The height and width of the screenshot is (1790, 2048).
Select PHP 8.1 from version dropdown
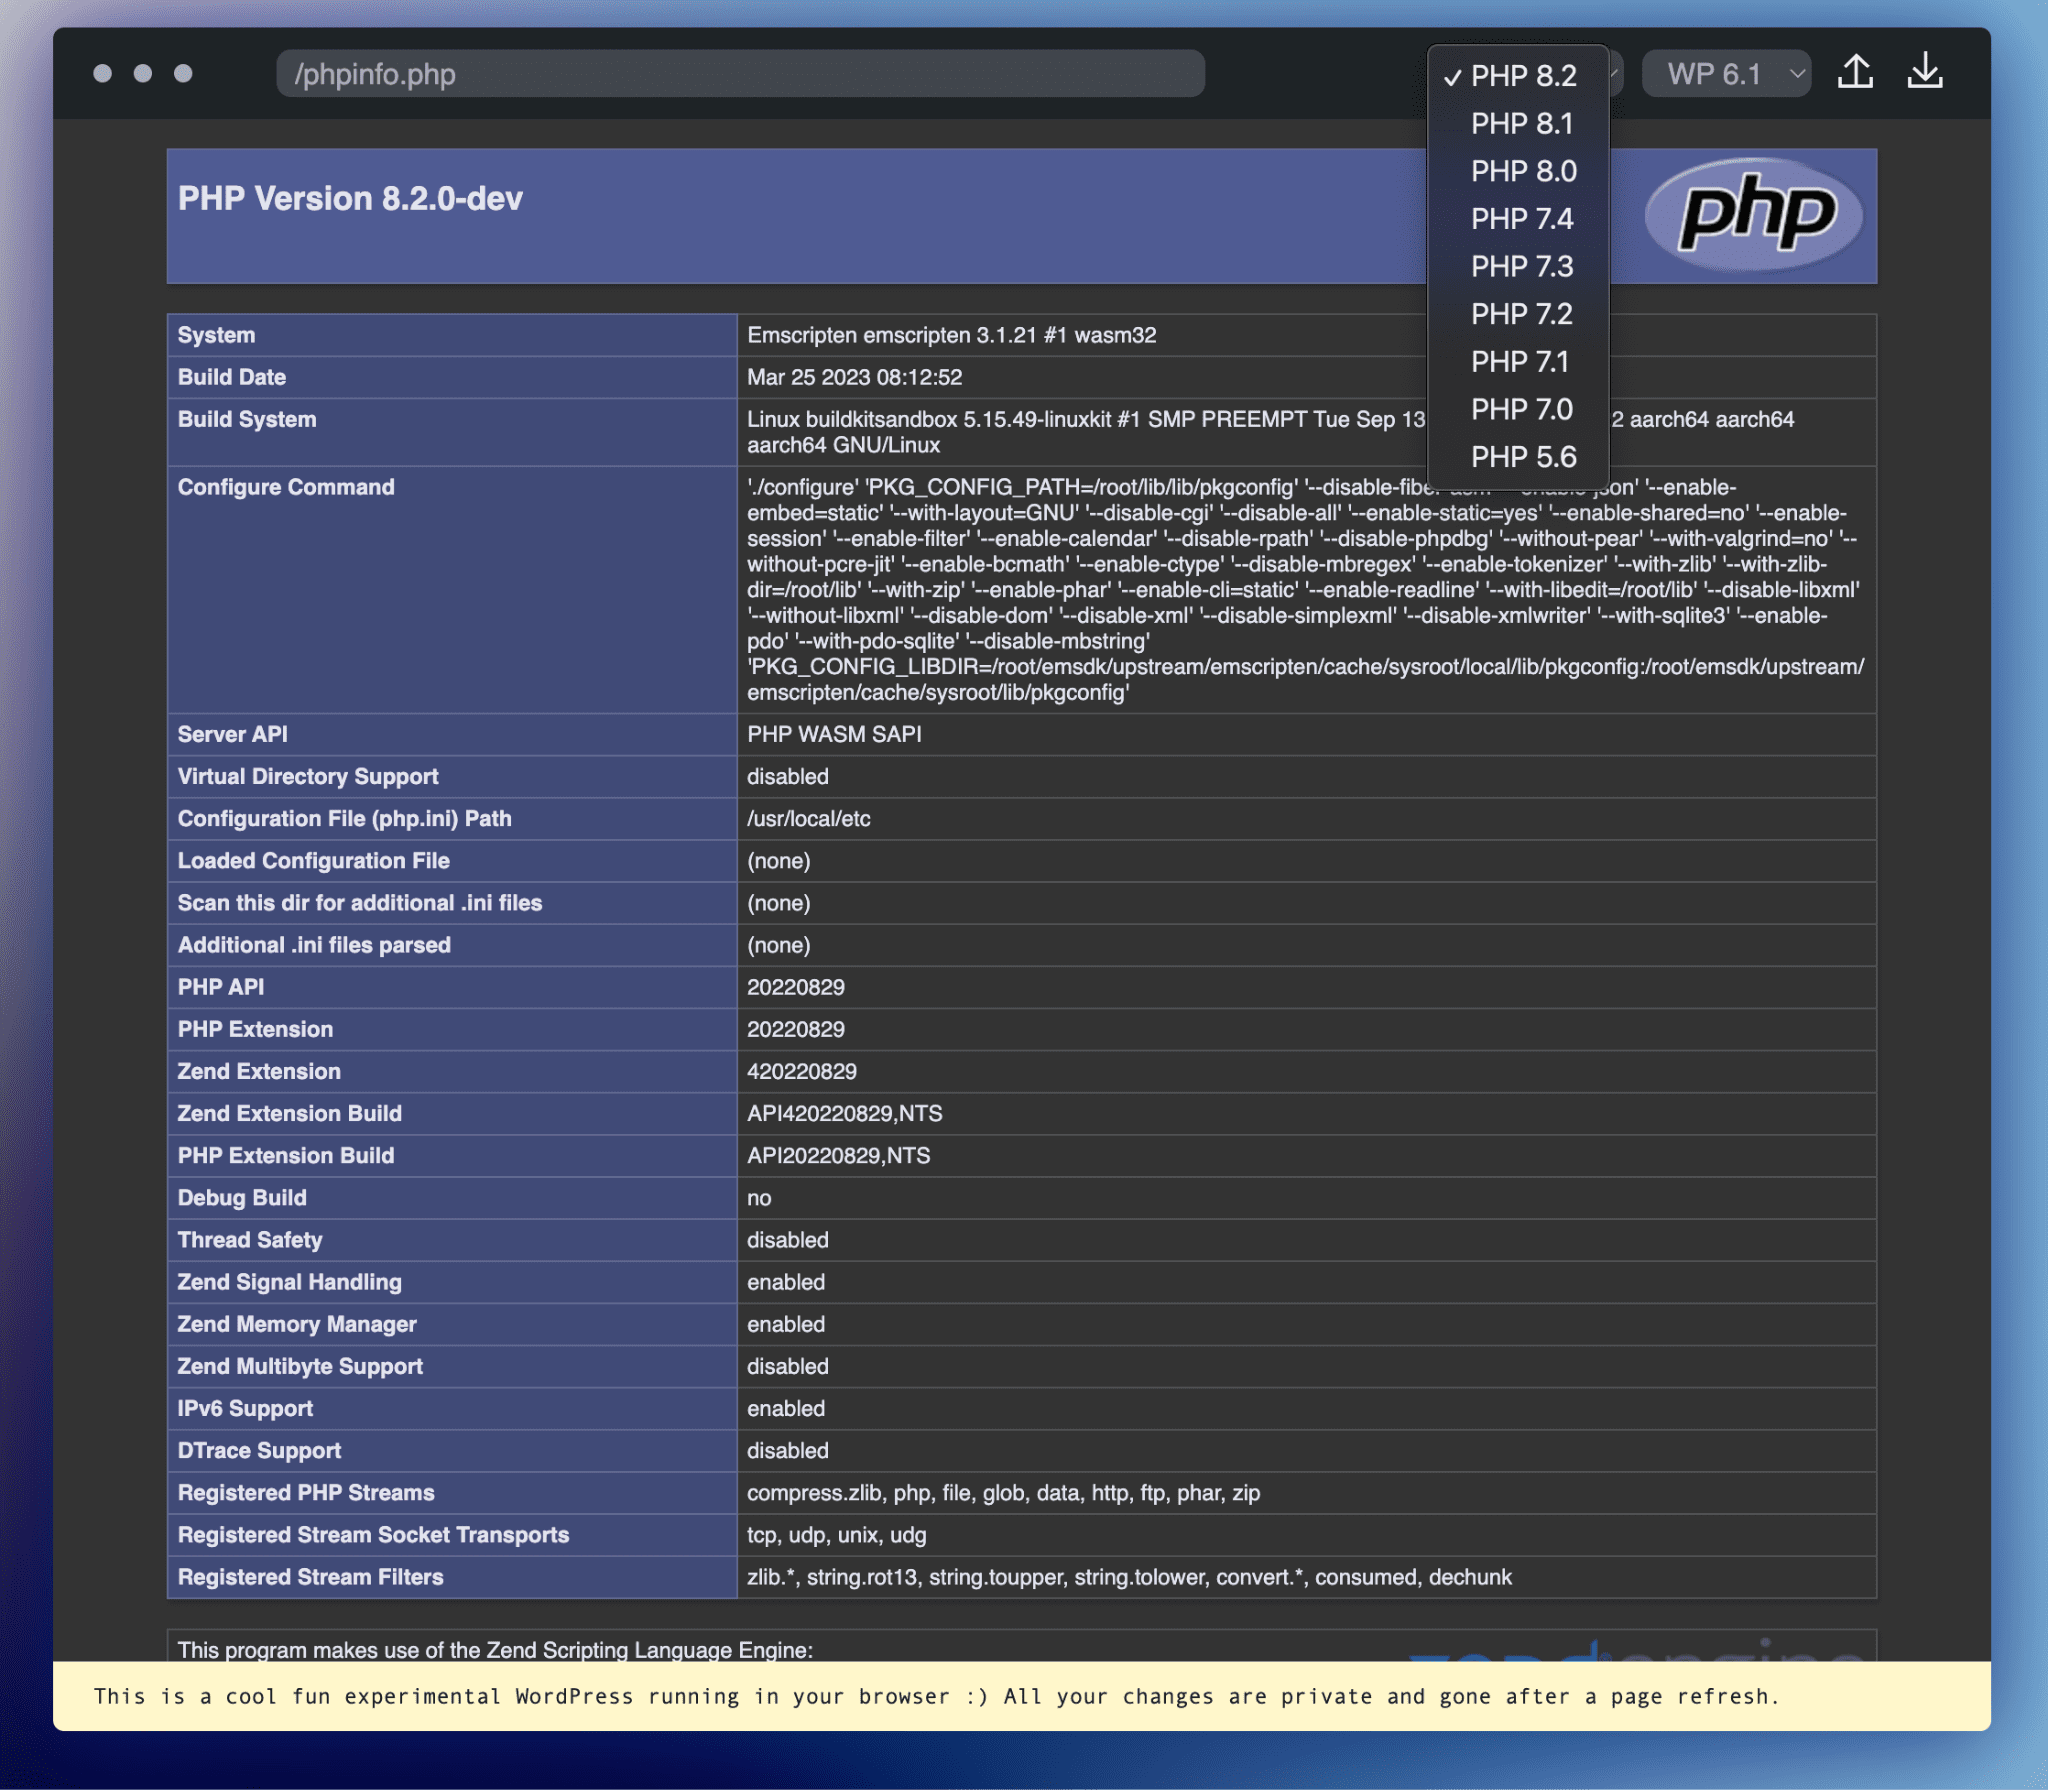tap(1520, 124)
